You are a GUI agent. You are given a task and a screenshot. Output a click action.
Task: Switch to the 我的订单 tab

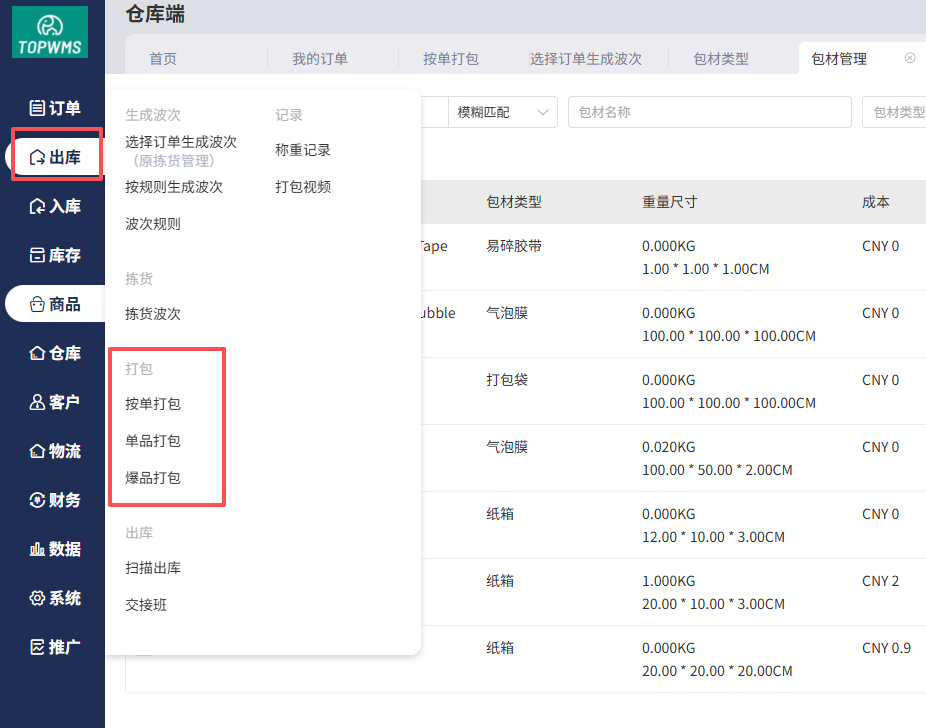[x=320, y=59]
